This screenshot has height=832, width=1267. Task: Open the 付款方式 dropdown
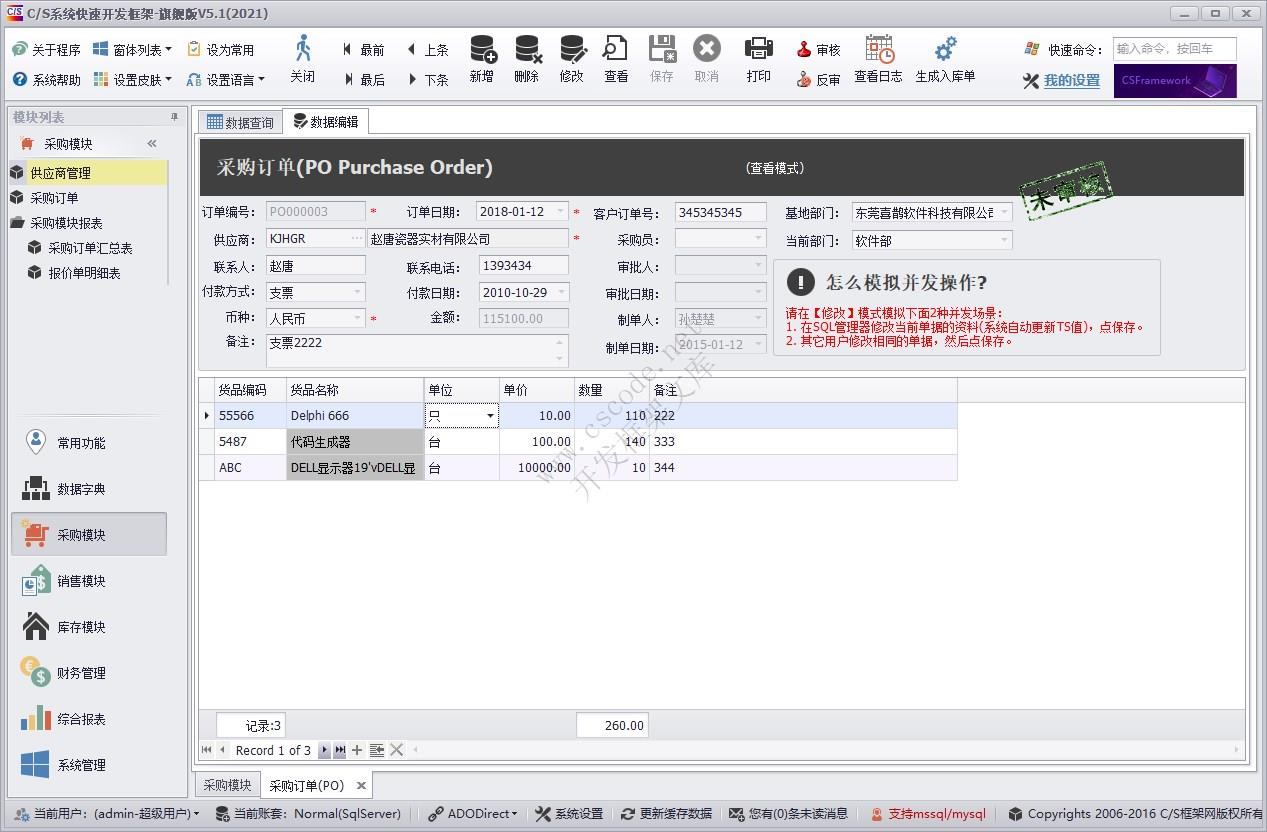click(358, 293)
